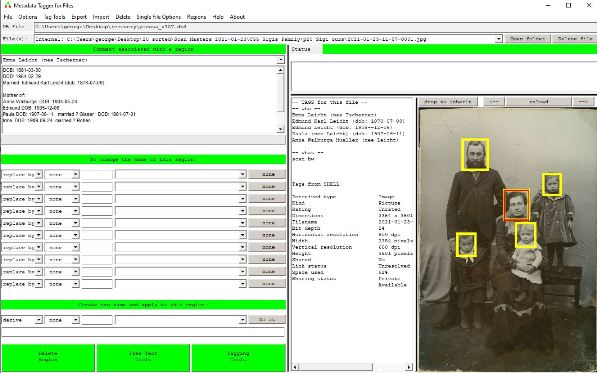Select the bearded man's face region
Image resolution: width=597 pixels, height=373 pixels.
(x=475, y=154)
